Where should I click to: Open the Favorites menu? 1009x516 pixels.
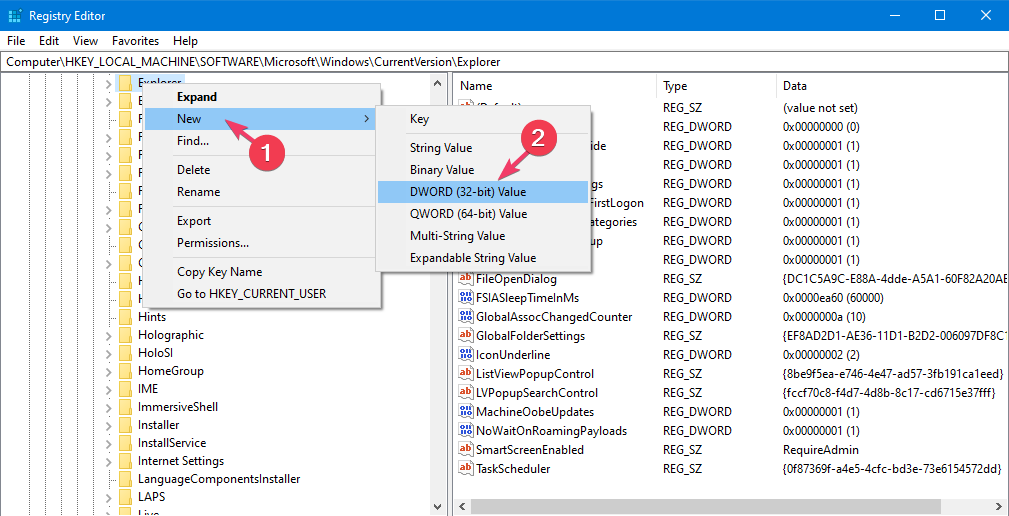click(x=135, y=41)
